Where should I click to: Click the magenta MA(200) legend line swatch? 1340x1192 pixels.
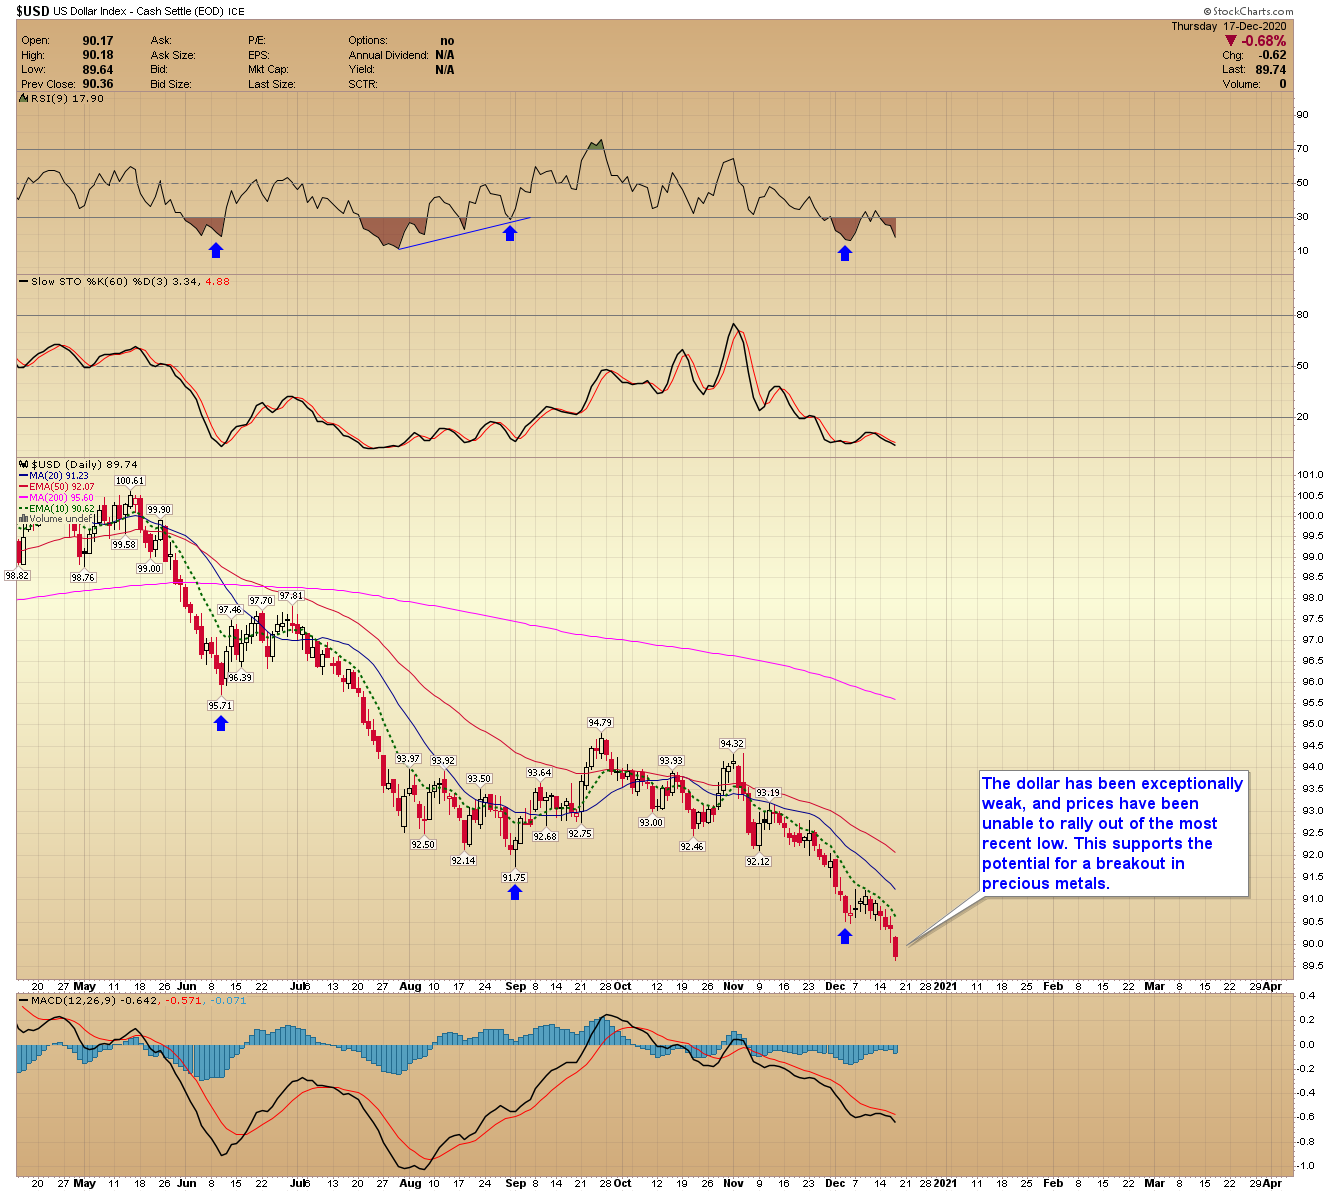[x=23, y=498]
